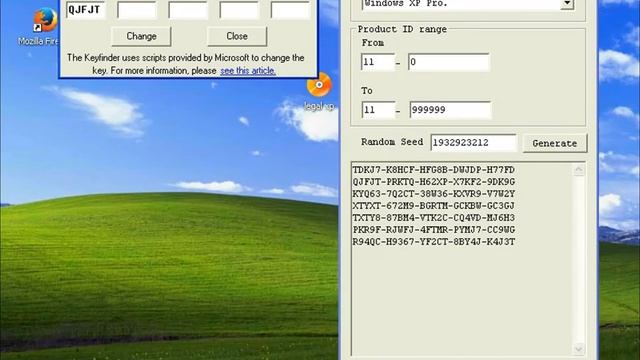Click the Change button in Keyfinder
Screen dimensions: 640x360
(x=141, y=36)
